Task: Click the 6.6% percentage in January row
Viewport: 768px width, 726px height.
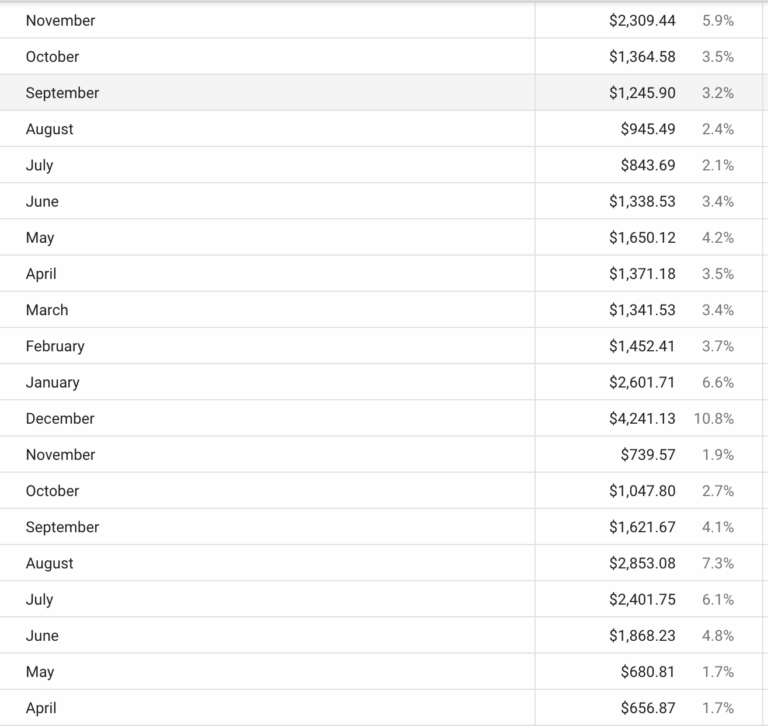Action: coord(718,382)
